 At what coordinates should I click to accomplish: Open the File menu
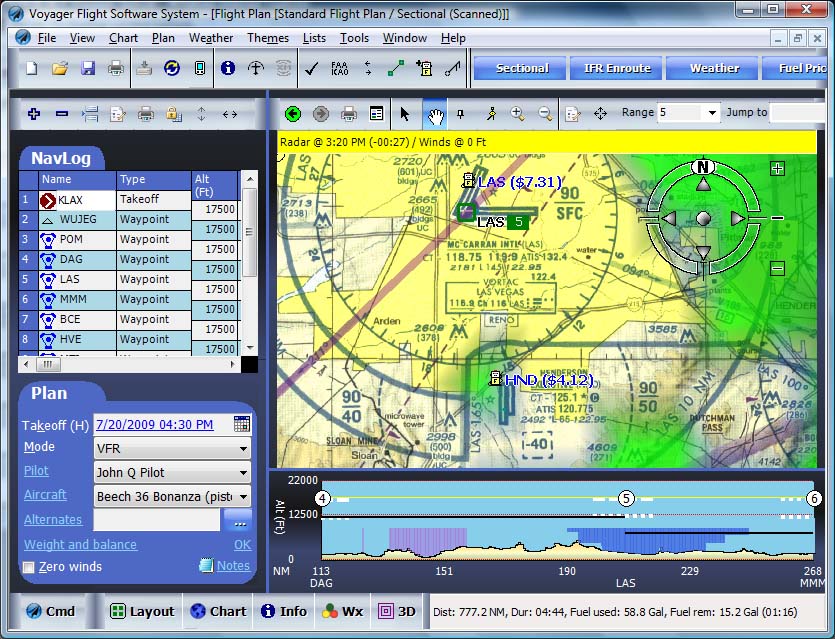47,38
